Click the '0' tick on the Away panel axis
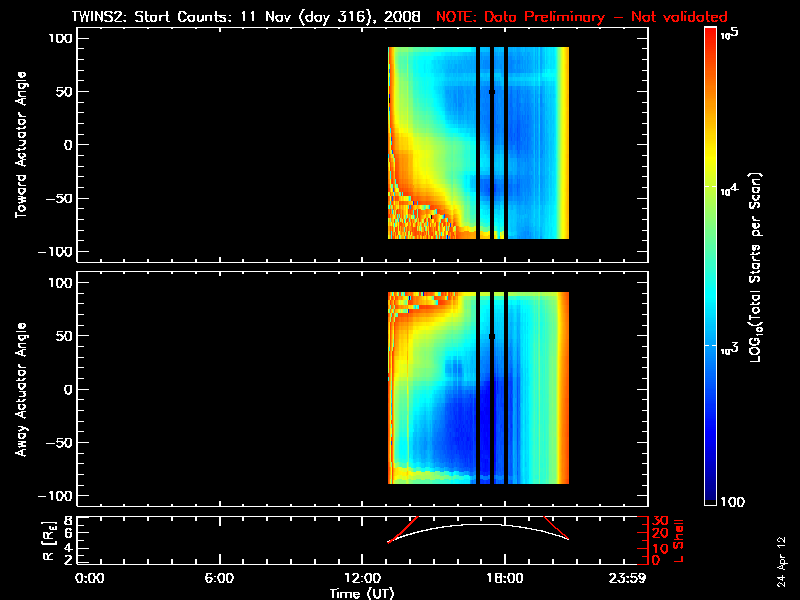The width and height of the screenshot is (800, 600). pyautogui.click(x=68, y=389)
